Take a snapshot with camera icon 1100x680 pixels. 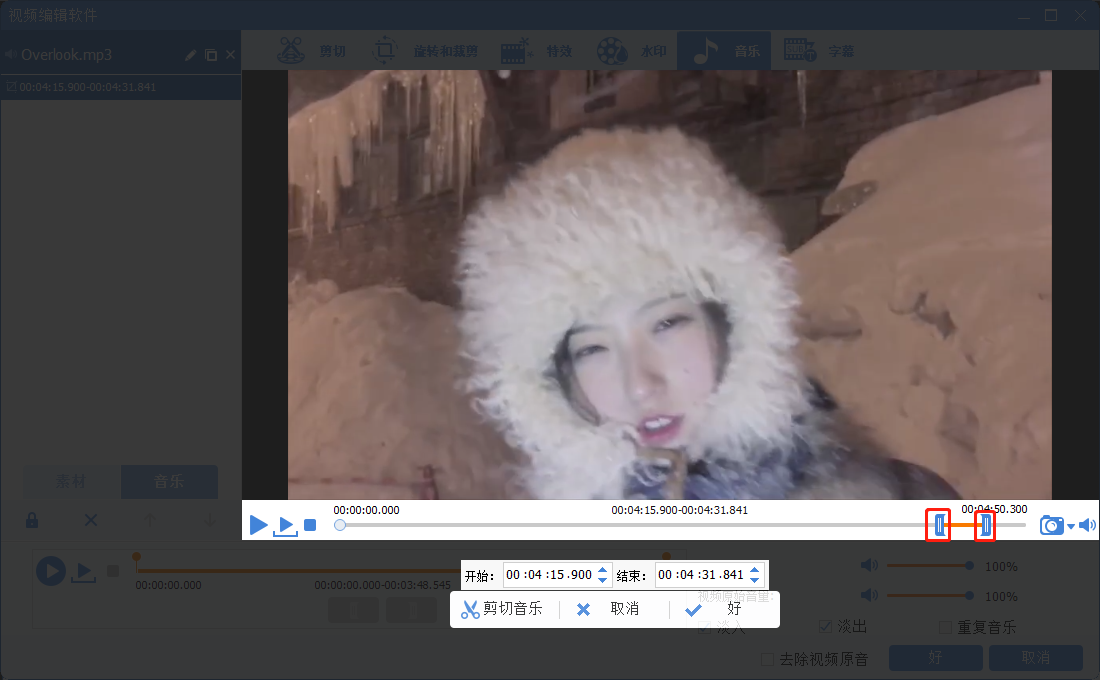(x=1052, y=525)
